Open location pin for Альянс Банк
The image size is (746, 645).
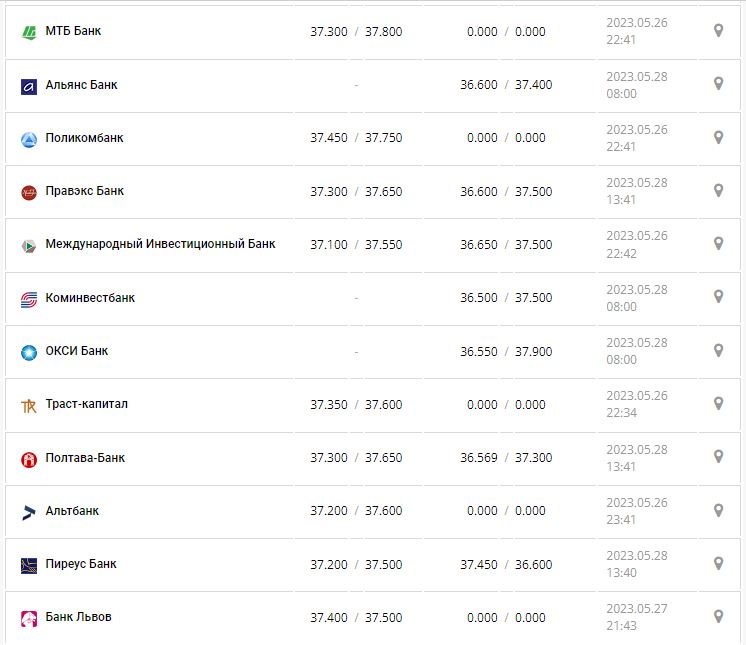coord(718,84)
